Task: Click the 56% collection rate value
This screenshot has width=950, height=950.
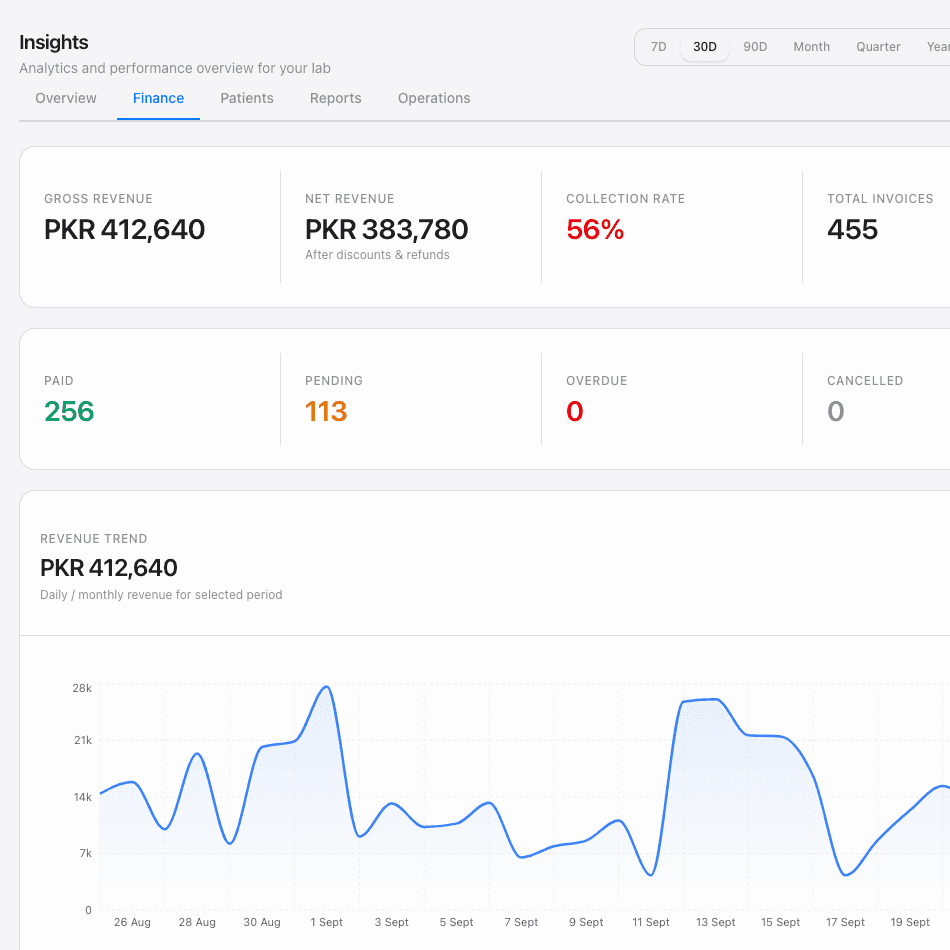Action: [595, 230]
